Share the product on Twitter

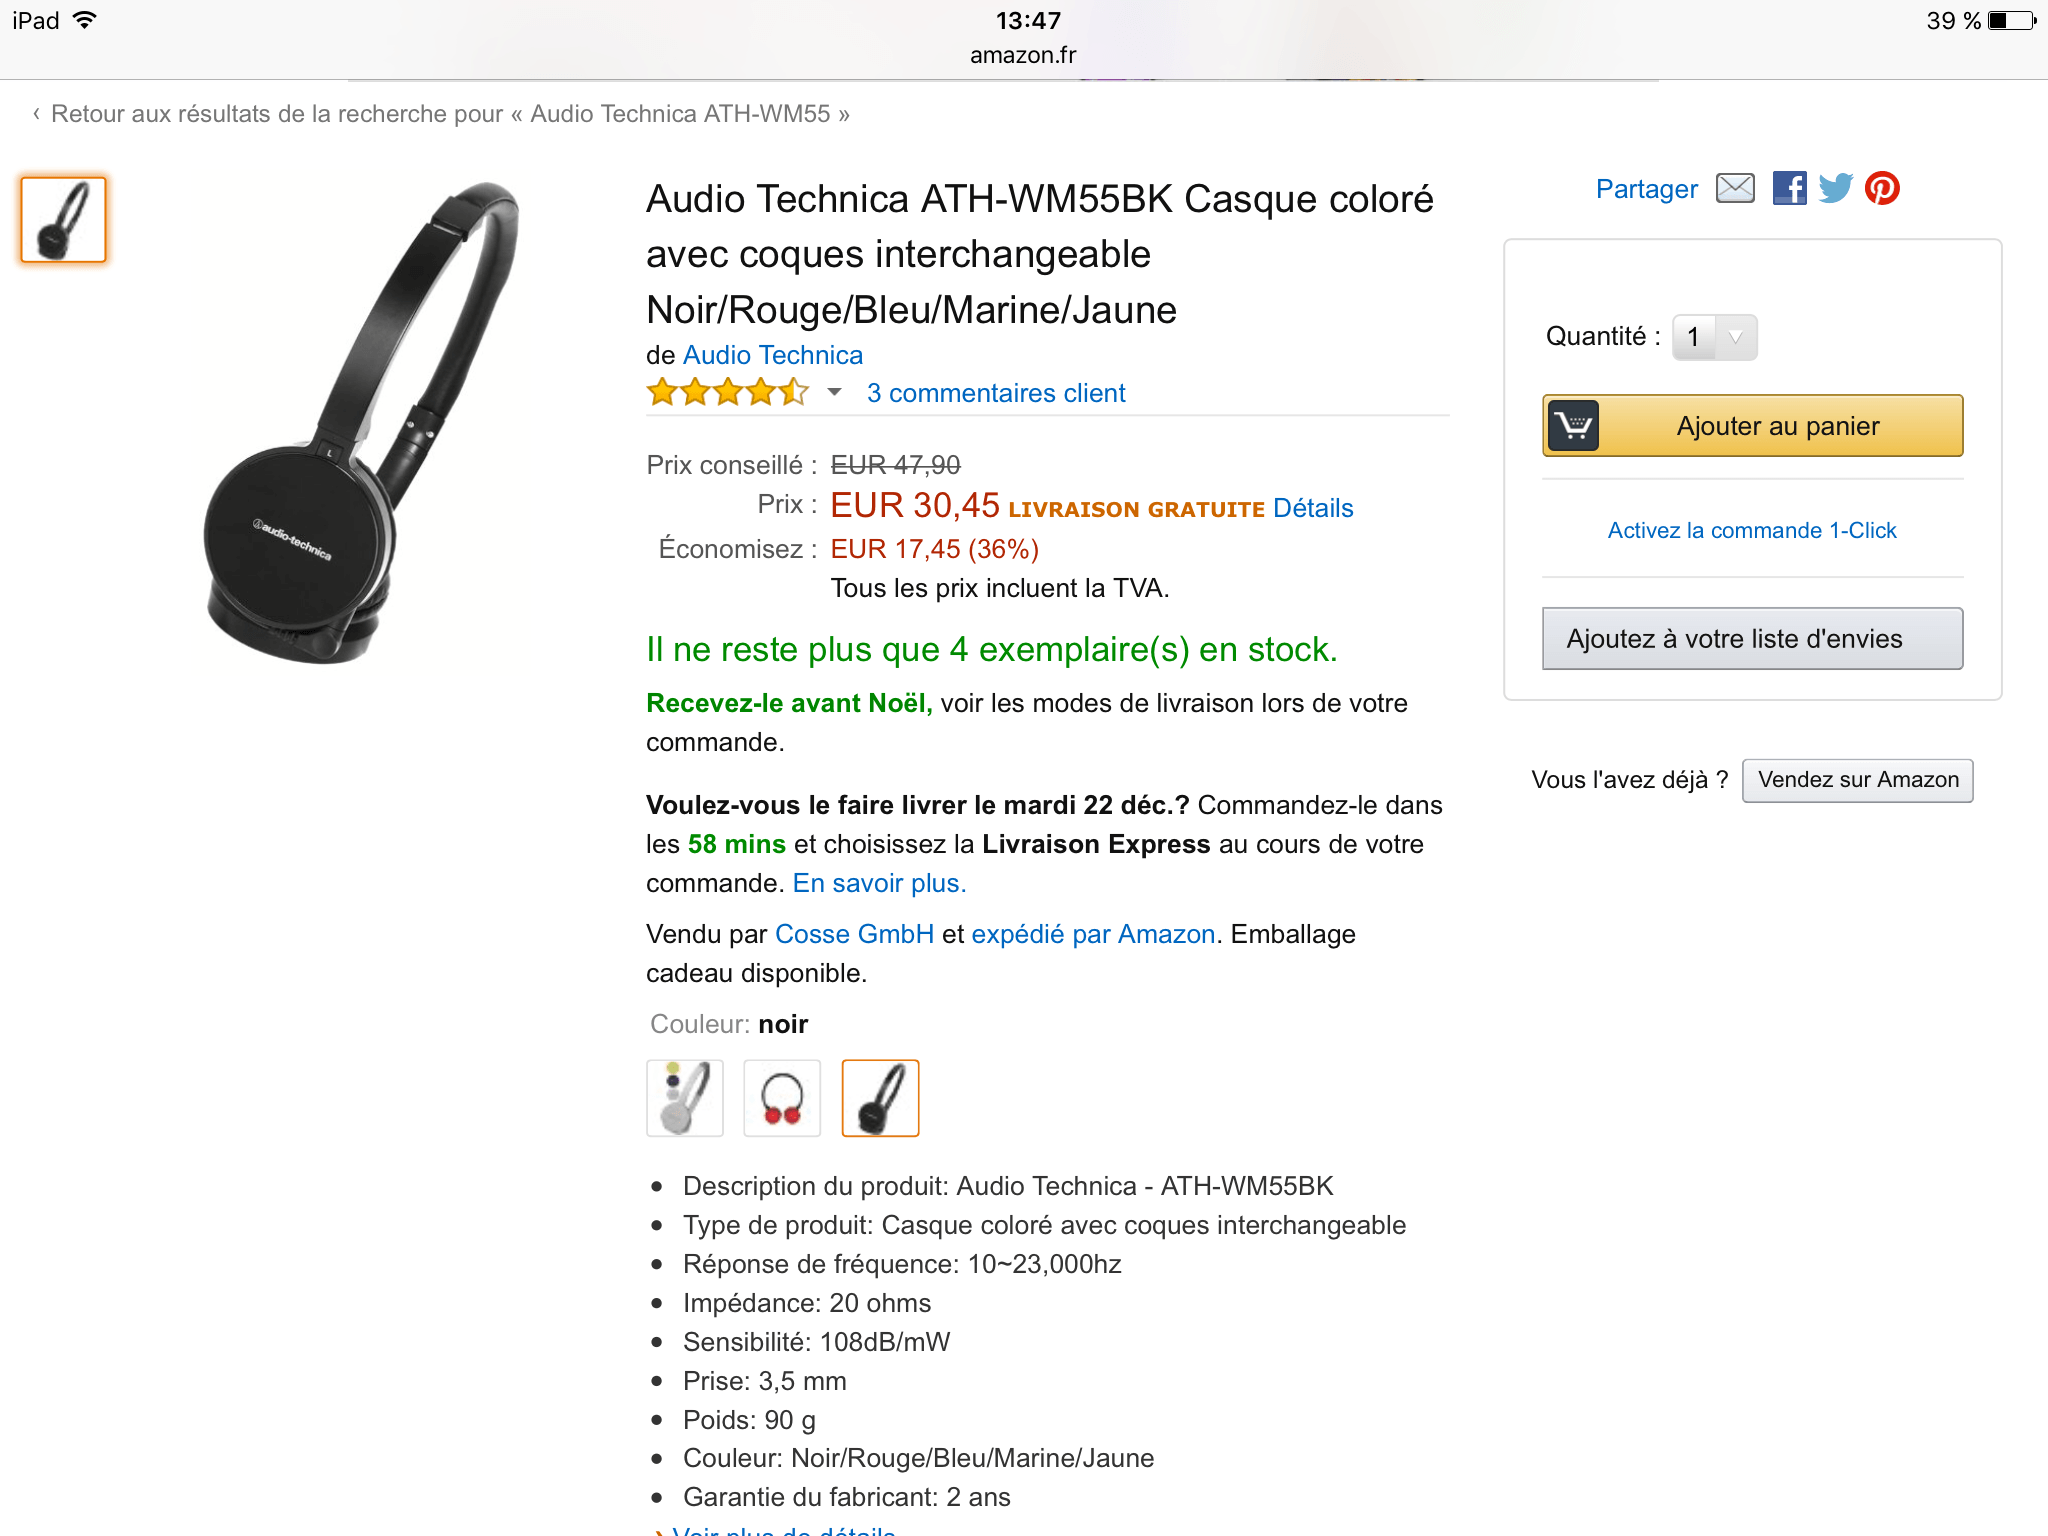point(1835,188)
